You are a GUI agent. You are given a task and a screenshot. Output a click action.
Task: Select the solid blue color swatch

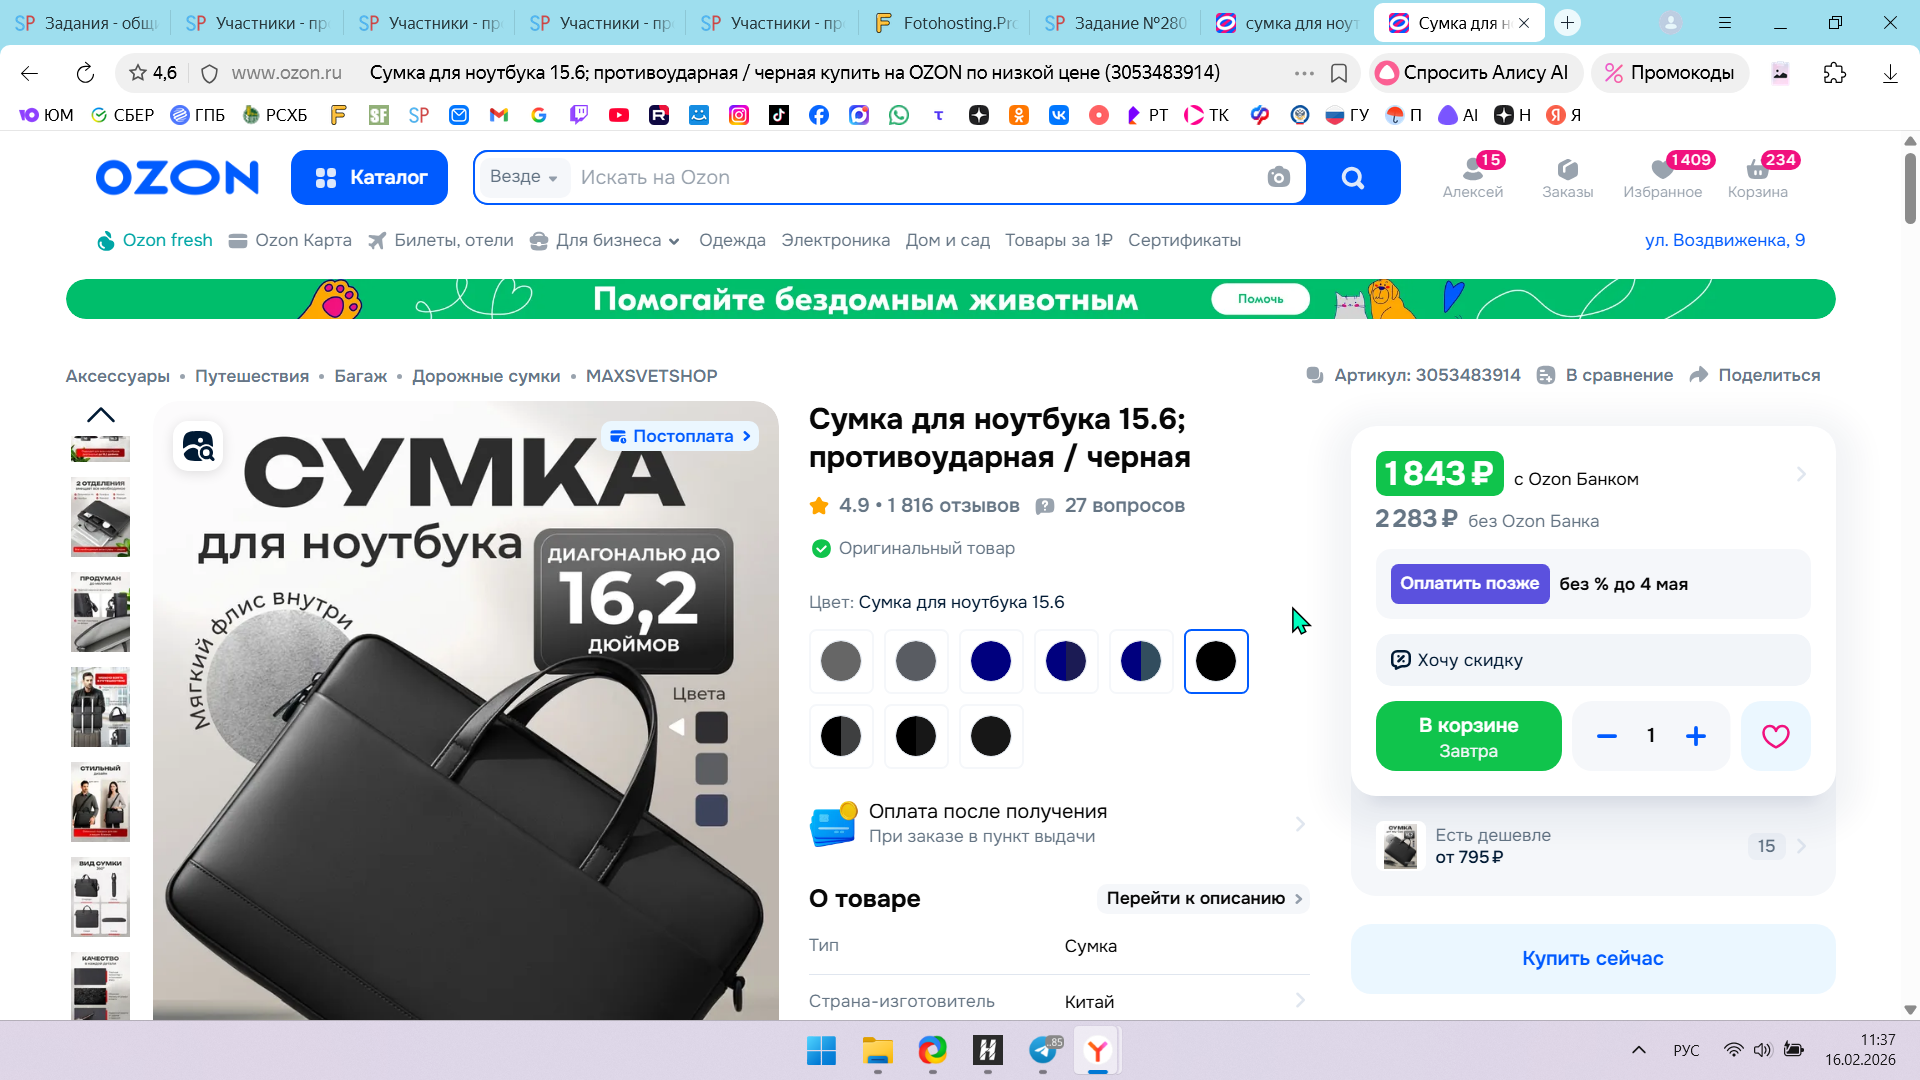point(990,661)
